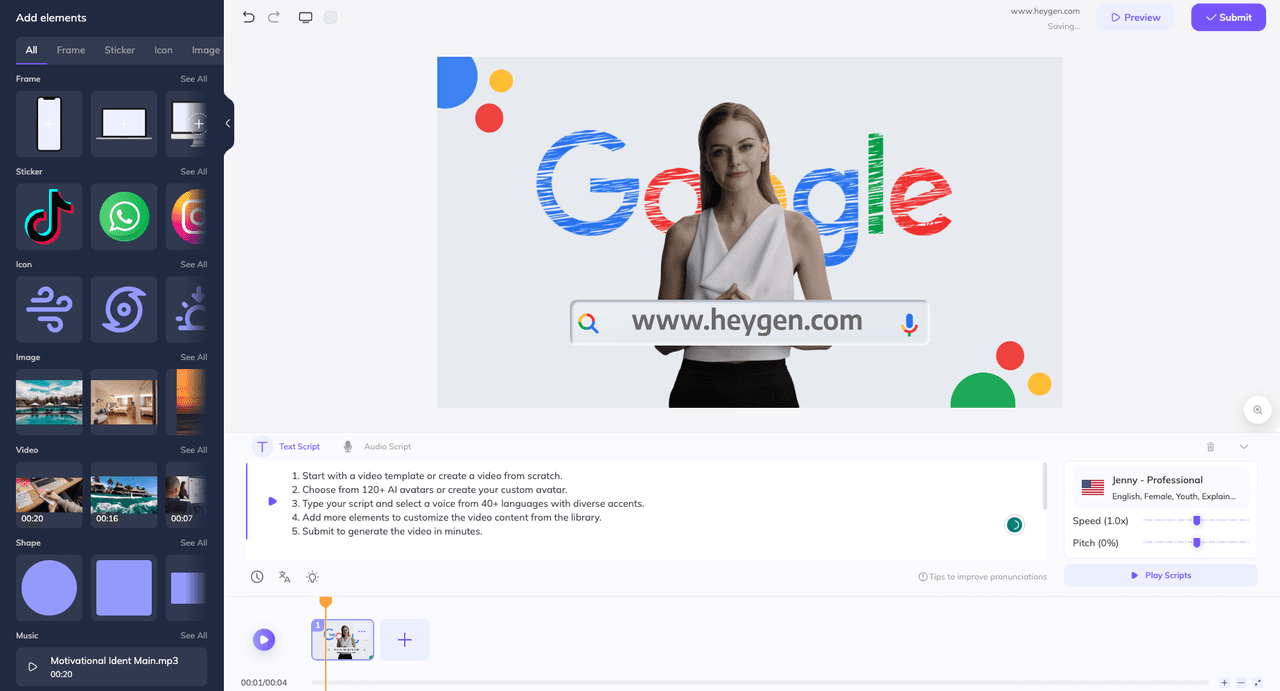Open the clock pause-timing tool
Image resolution: width=1280 pixels, height=691 pixels.
coord(257,577)
